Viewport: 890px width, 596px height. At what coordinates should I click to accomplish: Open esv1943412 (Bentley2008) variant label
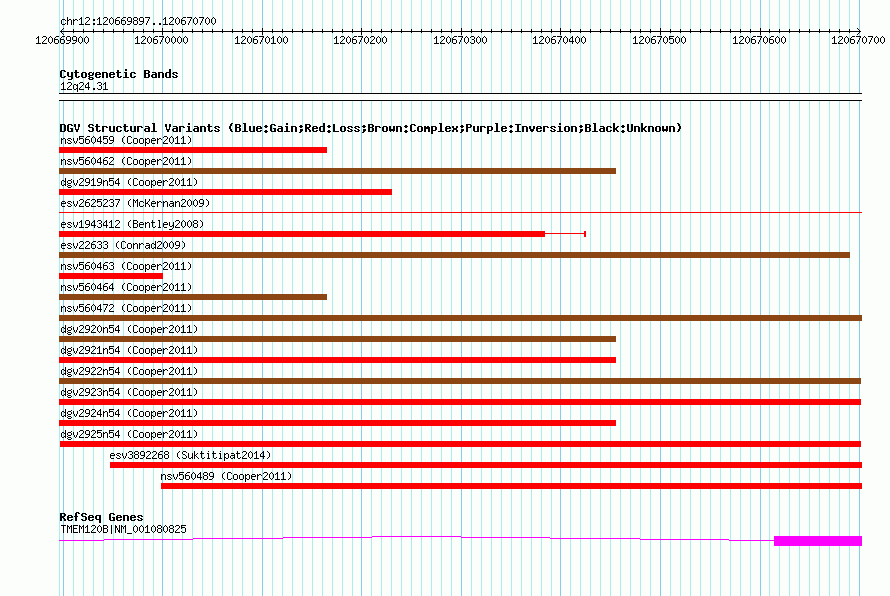[132, 224]
